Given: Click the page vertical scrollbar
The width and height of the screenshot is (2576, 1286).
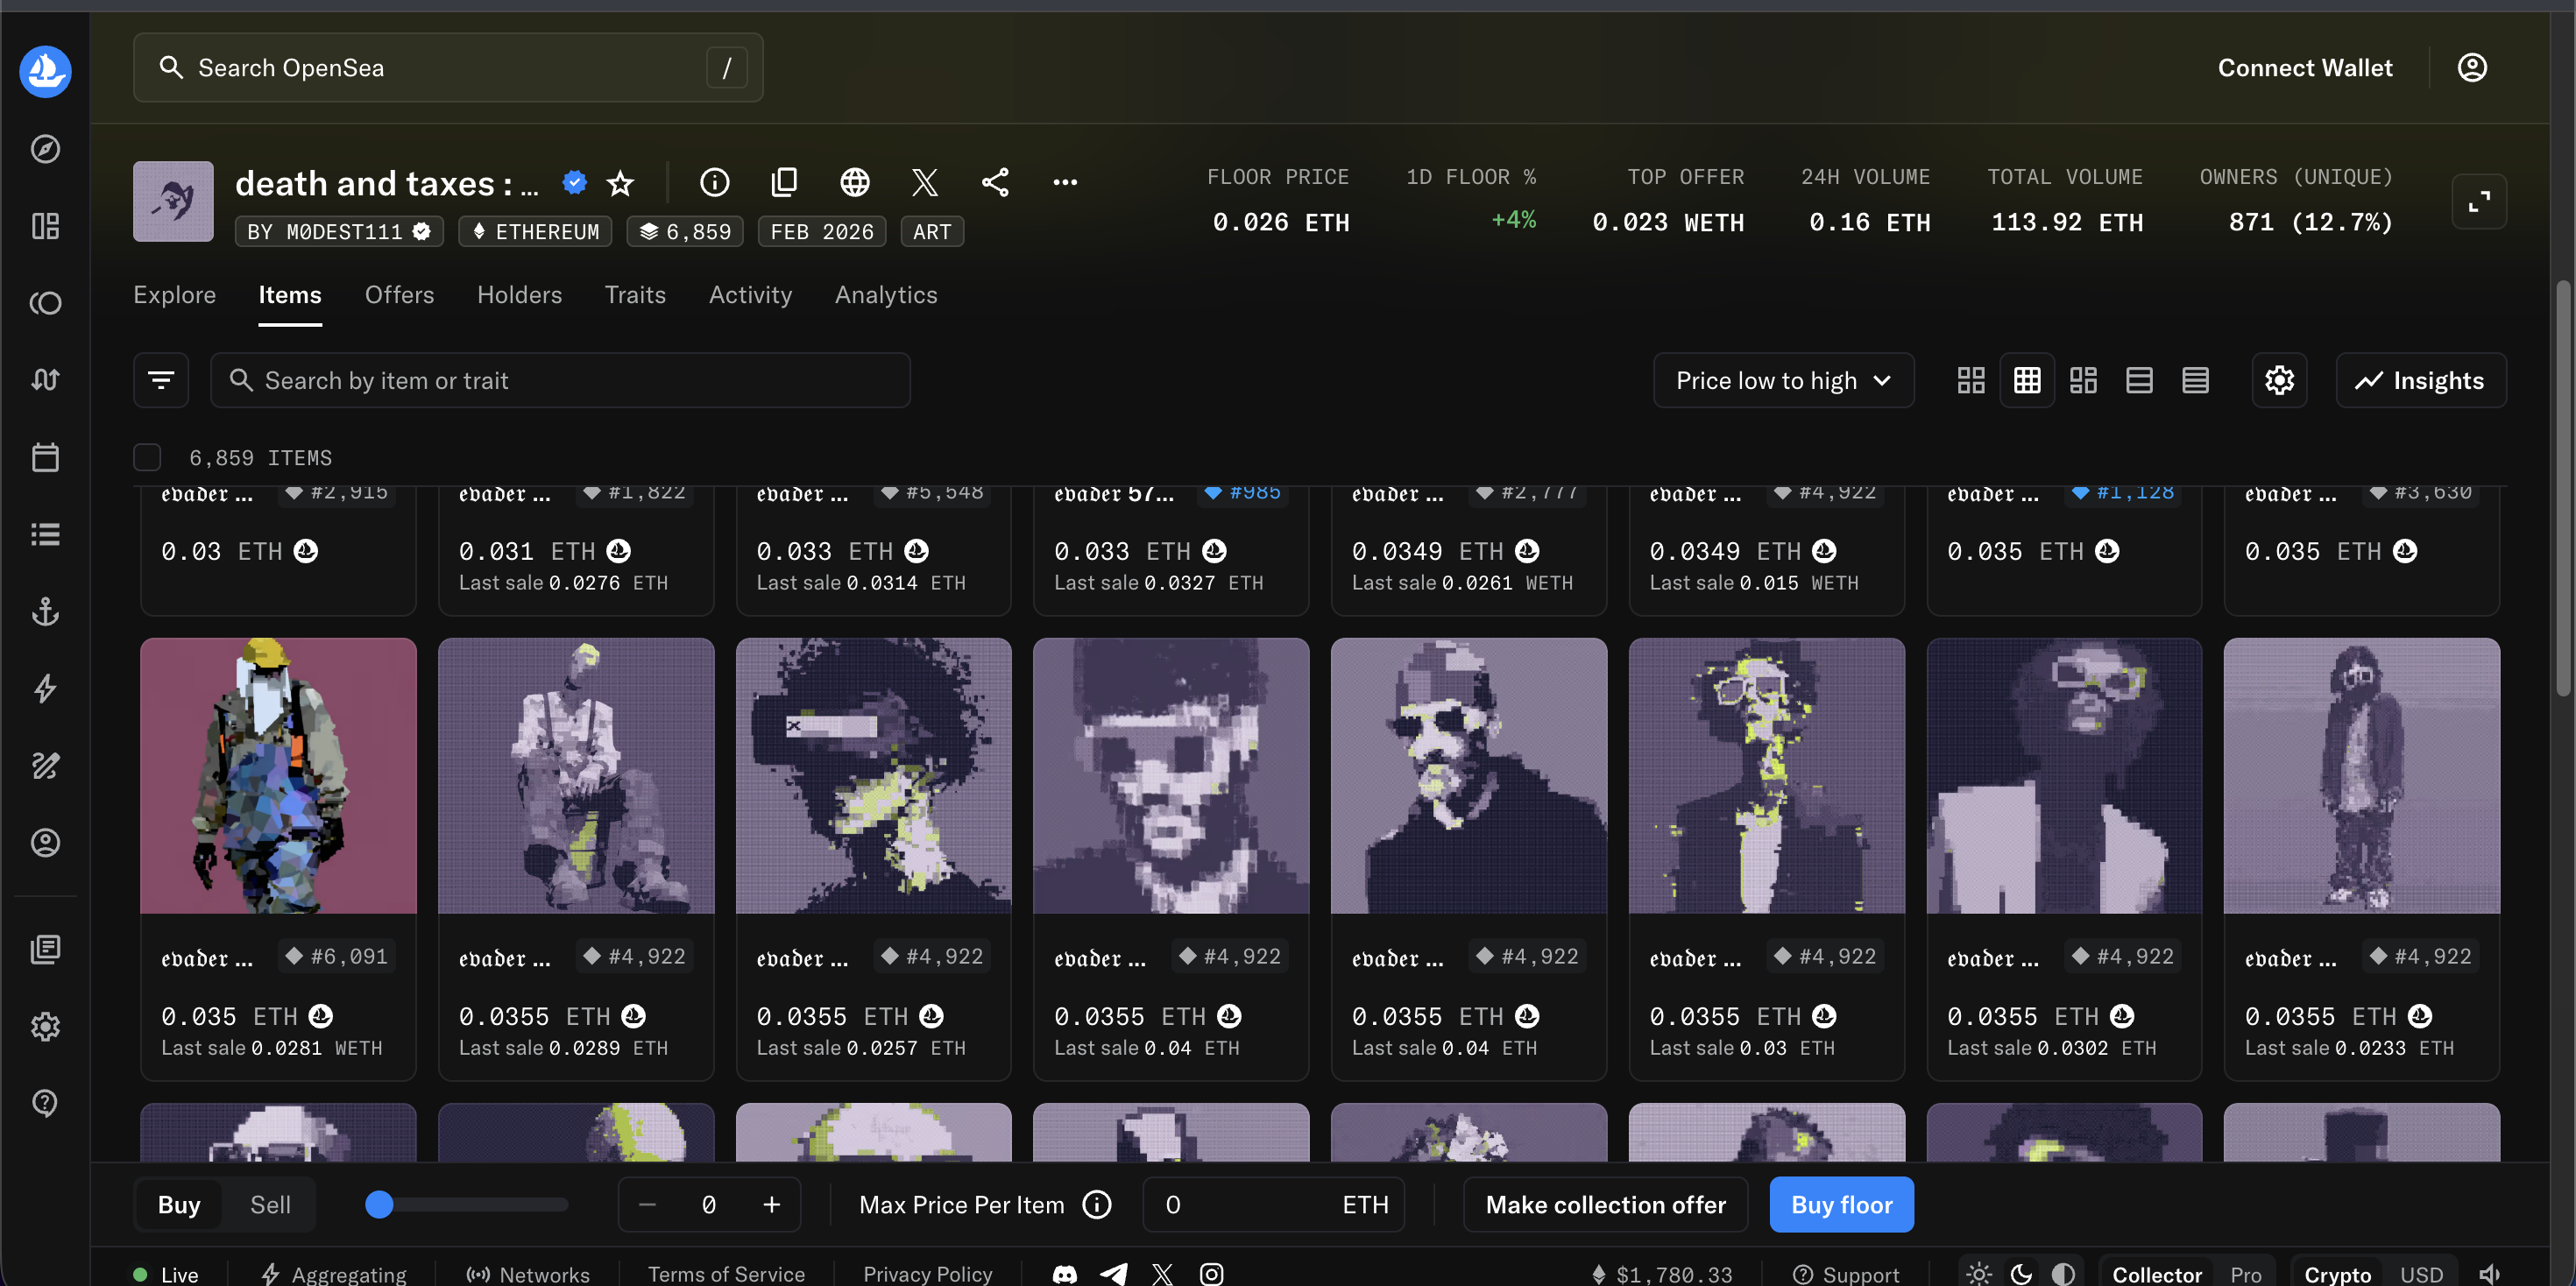Looking at the screenshot, I should pos(2563,488).
